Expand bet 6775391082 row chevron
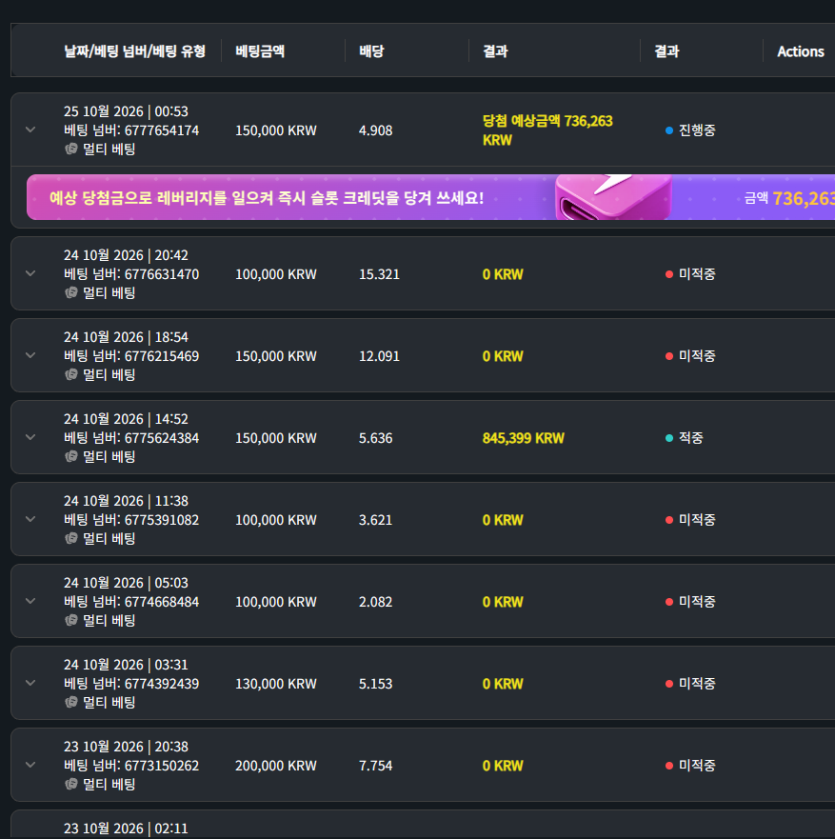 click(30, 519)
